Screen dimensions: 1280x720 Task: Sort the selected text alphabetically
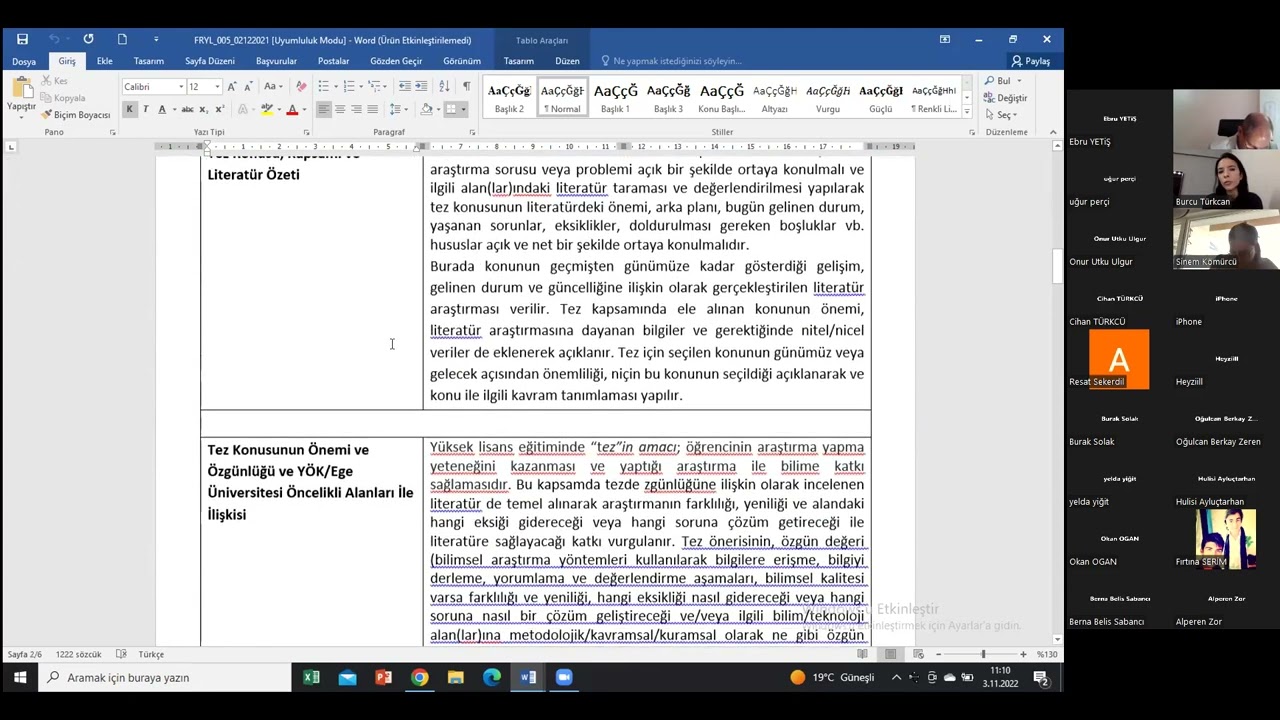click(x=445, y=87)
